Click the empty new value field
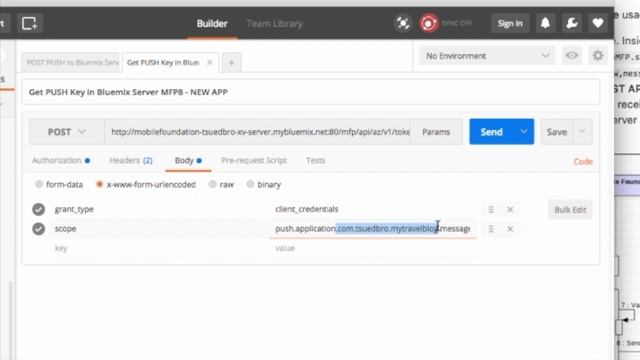The width and height of the screenshot is (640, 360). [x=373, y=248]
